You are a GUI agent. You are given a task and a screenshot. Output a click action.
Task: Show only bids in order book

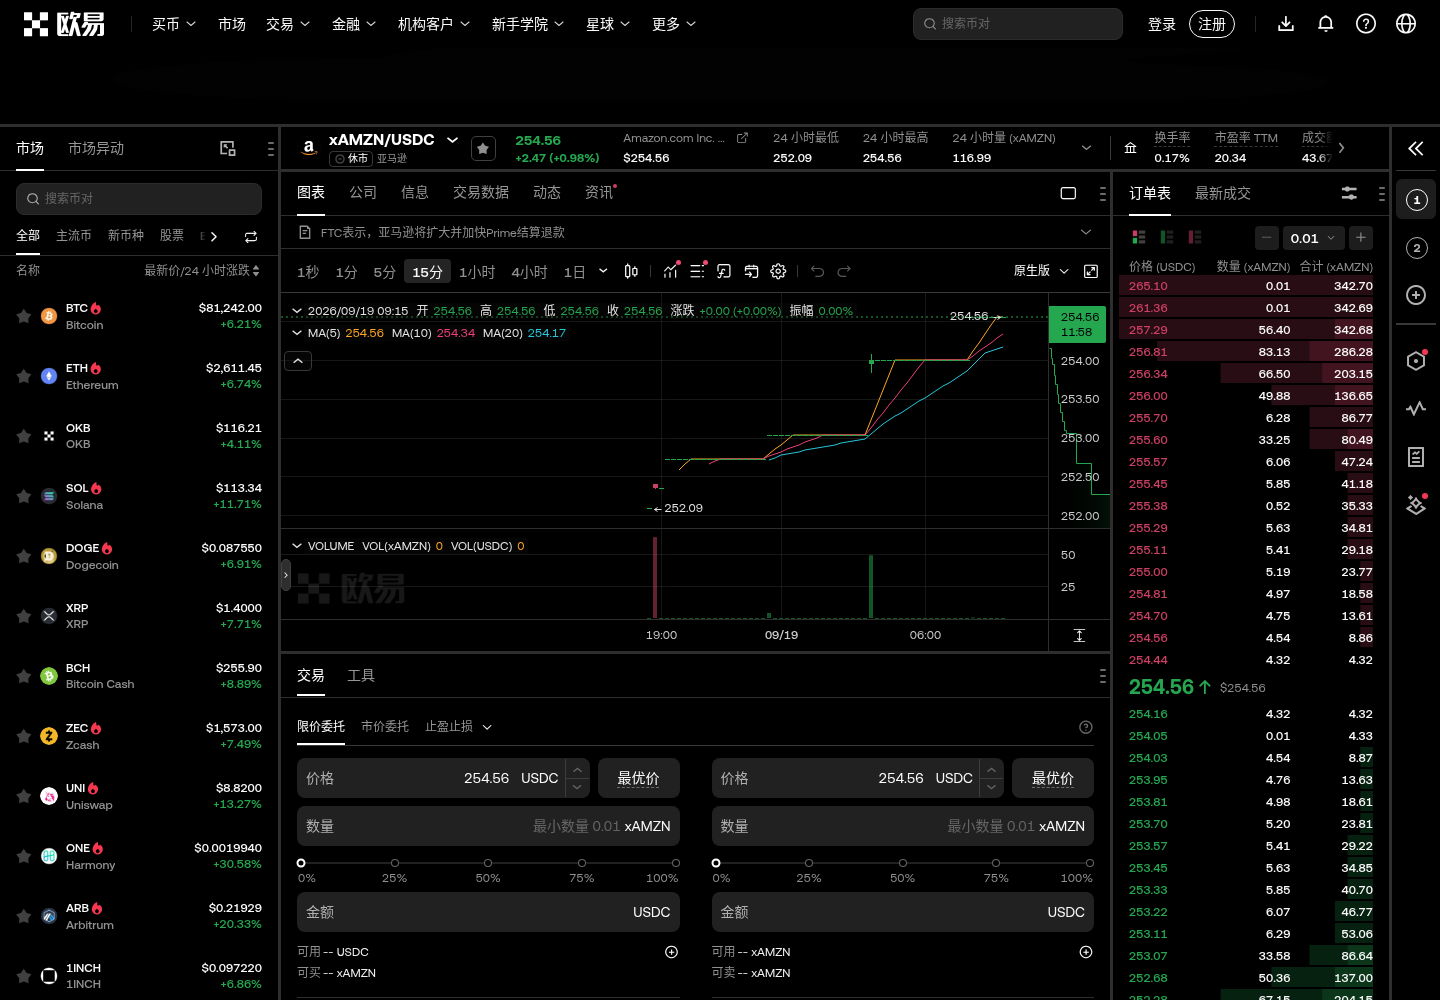tap(1166, 237)
